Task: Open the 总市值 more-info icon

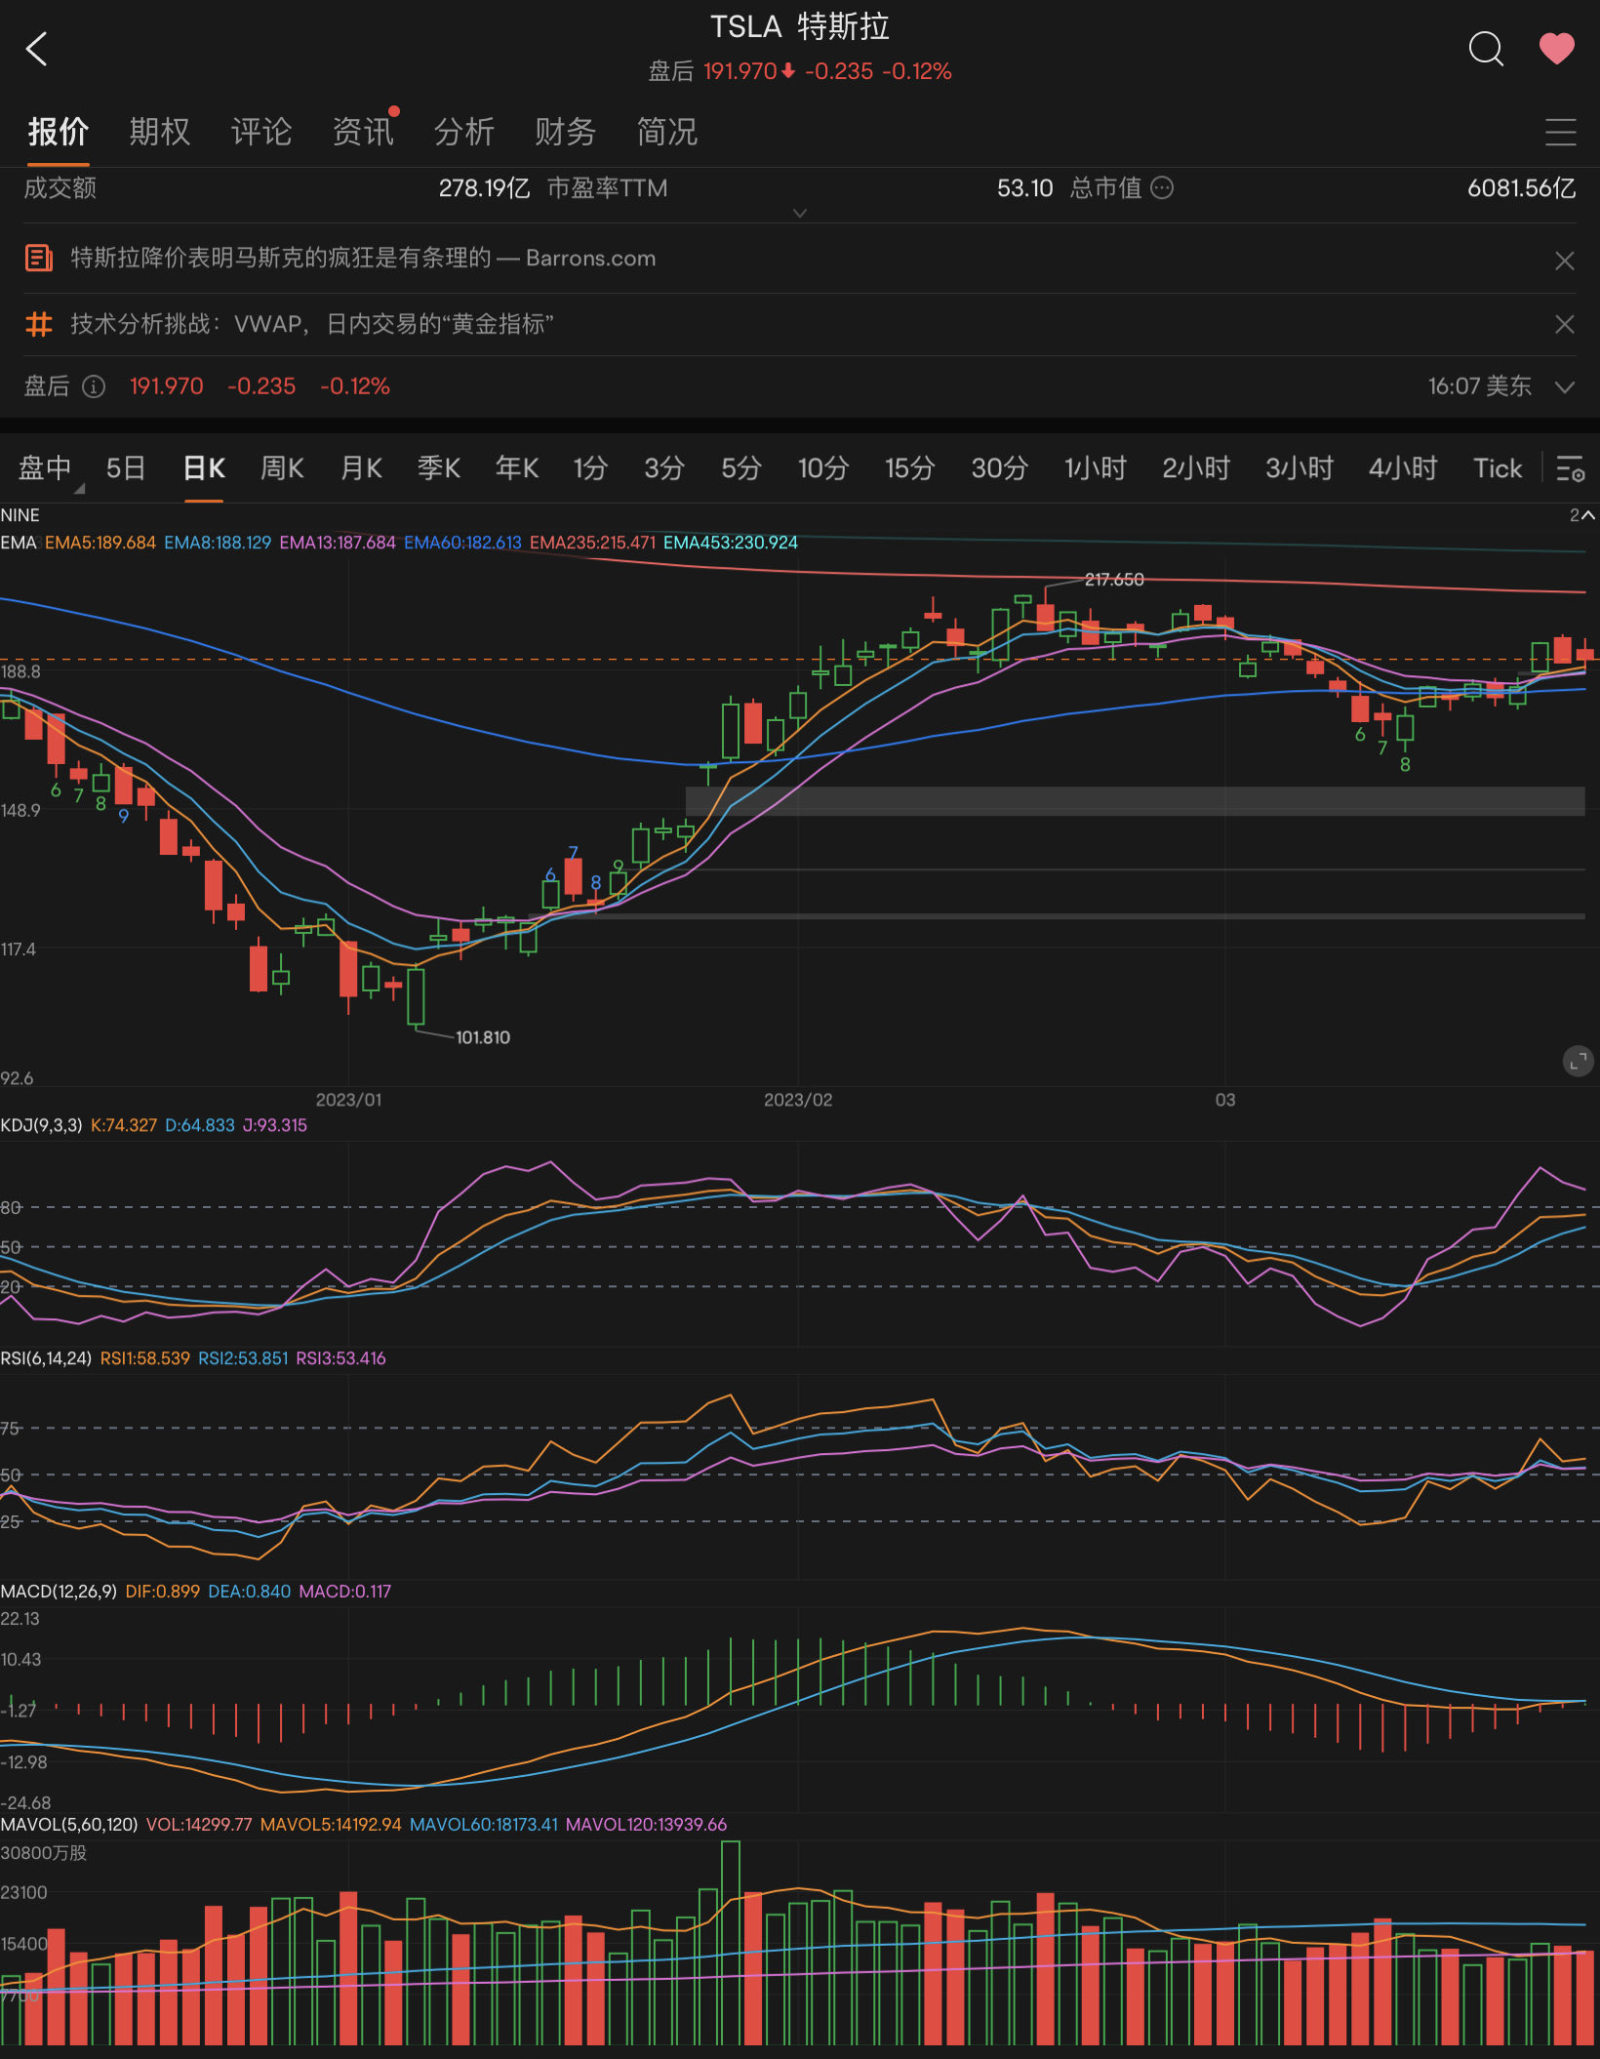Action: click(x=1162, y=187)
